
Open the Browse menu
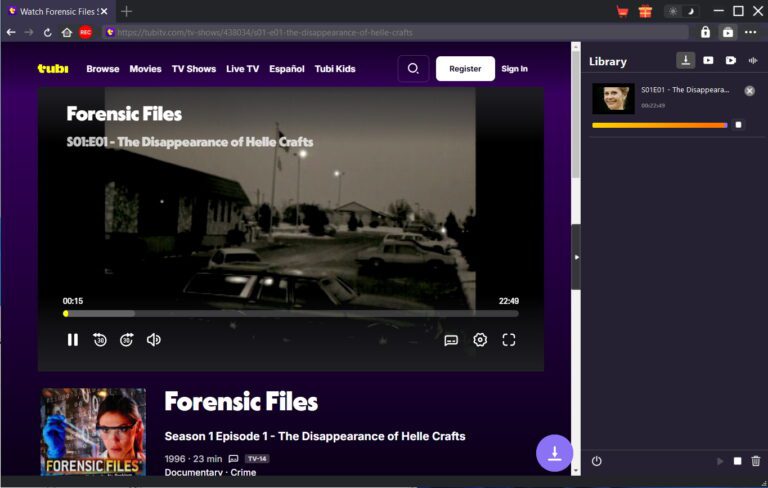pyautogui.click(x=102, y=69)
